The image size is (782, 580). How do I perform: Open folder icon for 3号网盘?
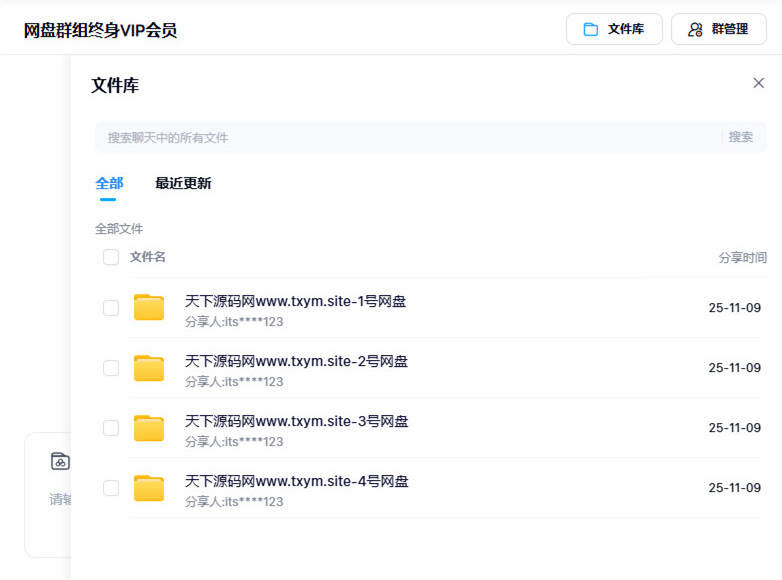tap(149, 428)
